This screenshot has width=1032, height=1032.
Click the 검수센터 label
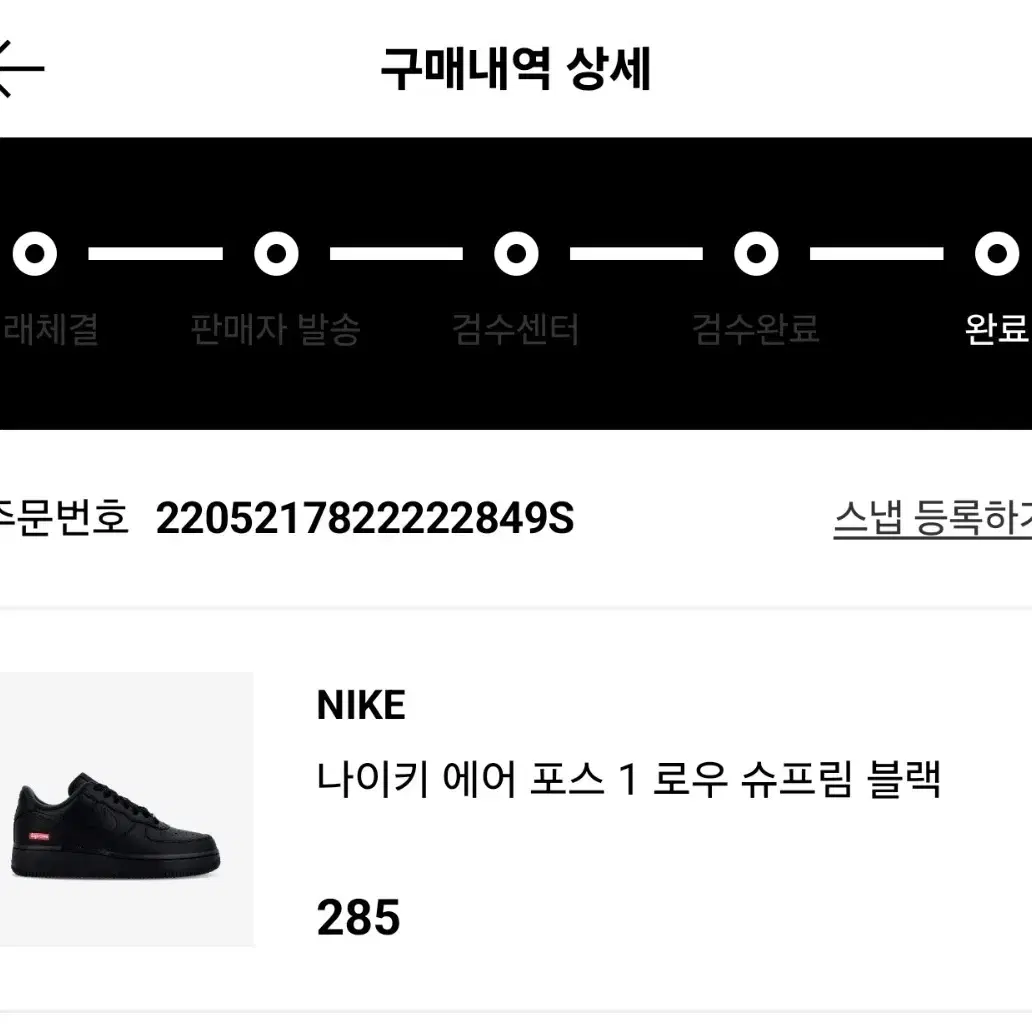515,329
